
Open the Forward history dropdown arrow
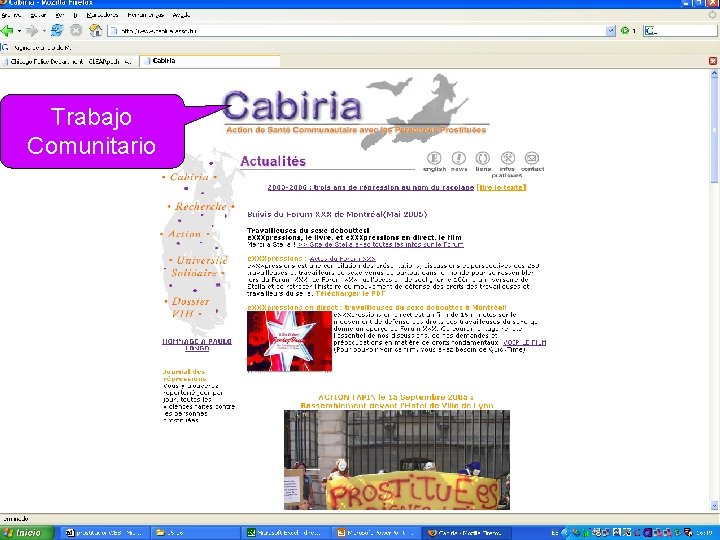coord(44,31)
